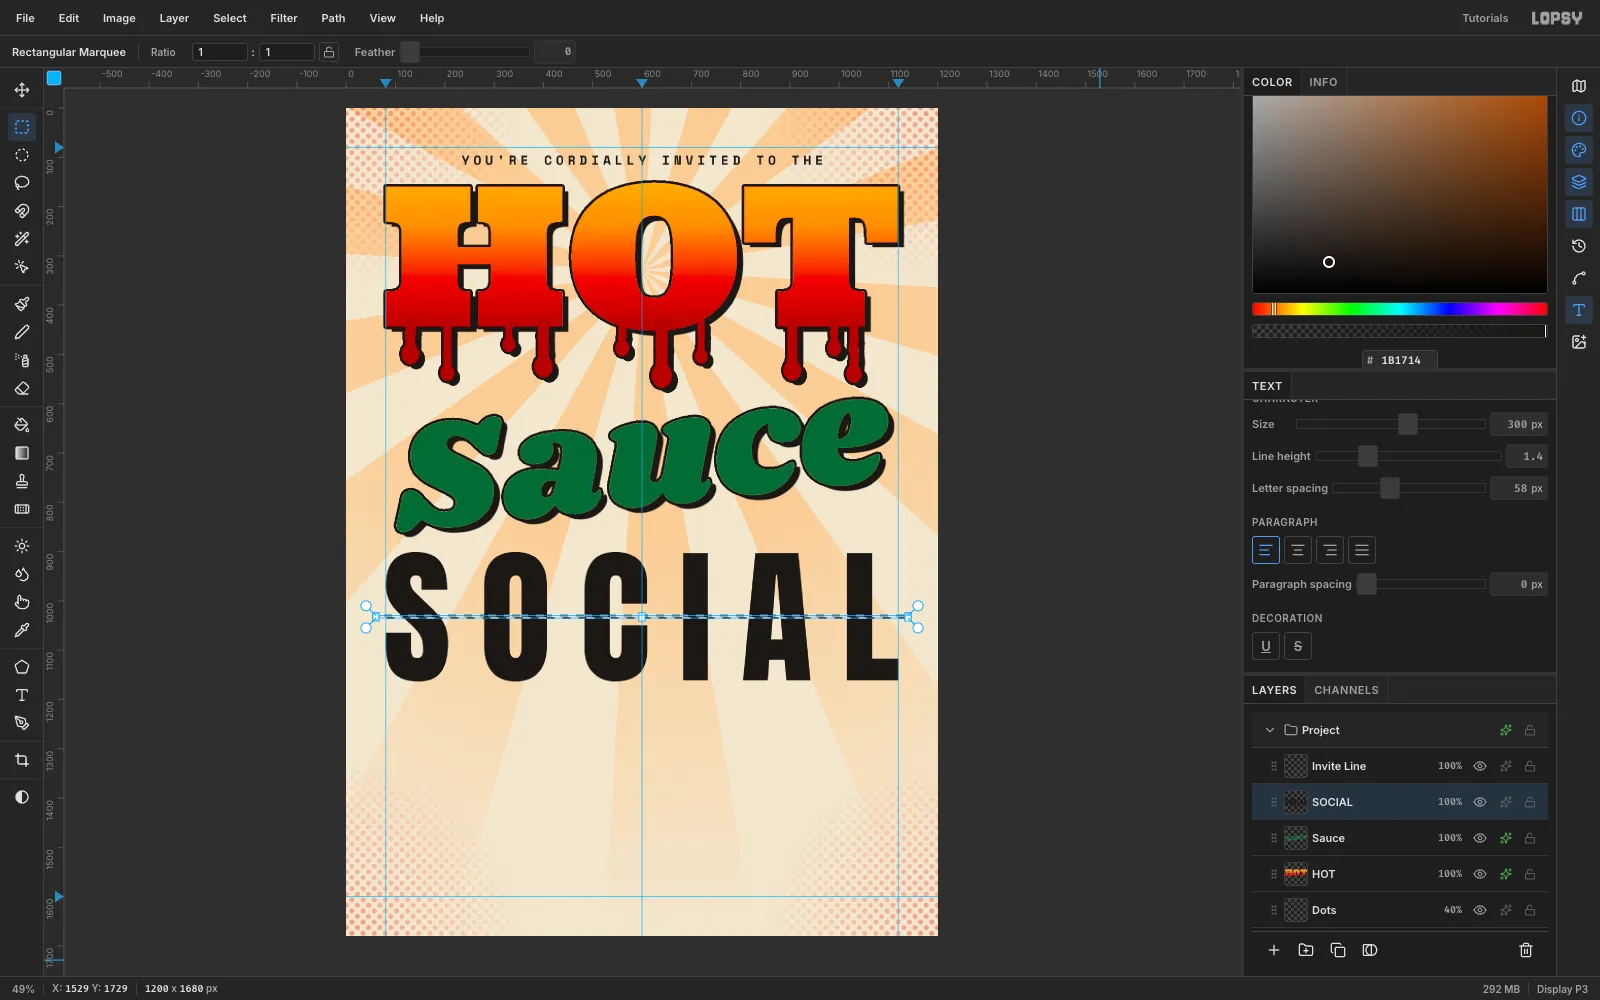This screenshot has width=1600, height=1000.
Task: Hide the Invite Line layer
Action: pos(1480,766)
